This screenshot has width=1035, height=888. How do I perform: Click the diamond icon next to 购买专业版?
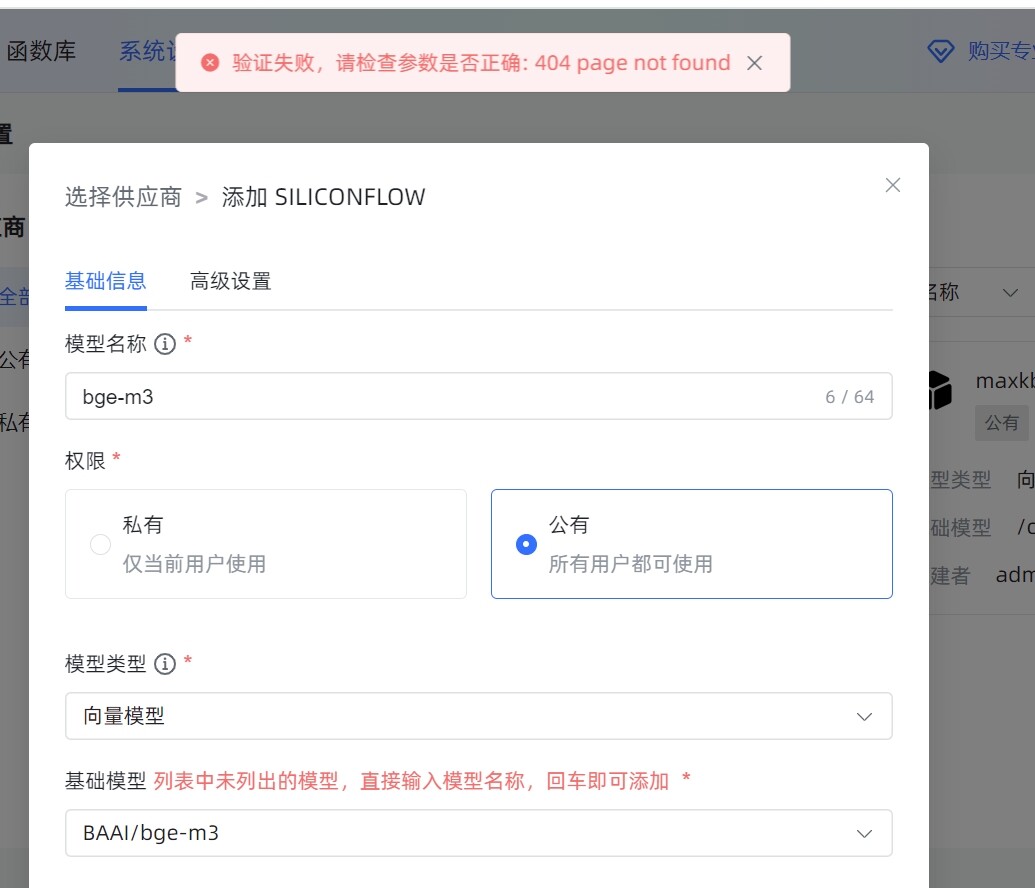coord(941,51)
